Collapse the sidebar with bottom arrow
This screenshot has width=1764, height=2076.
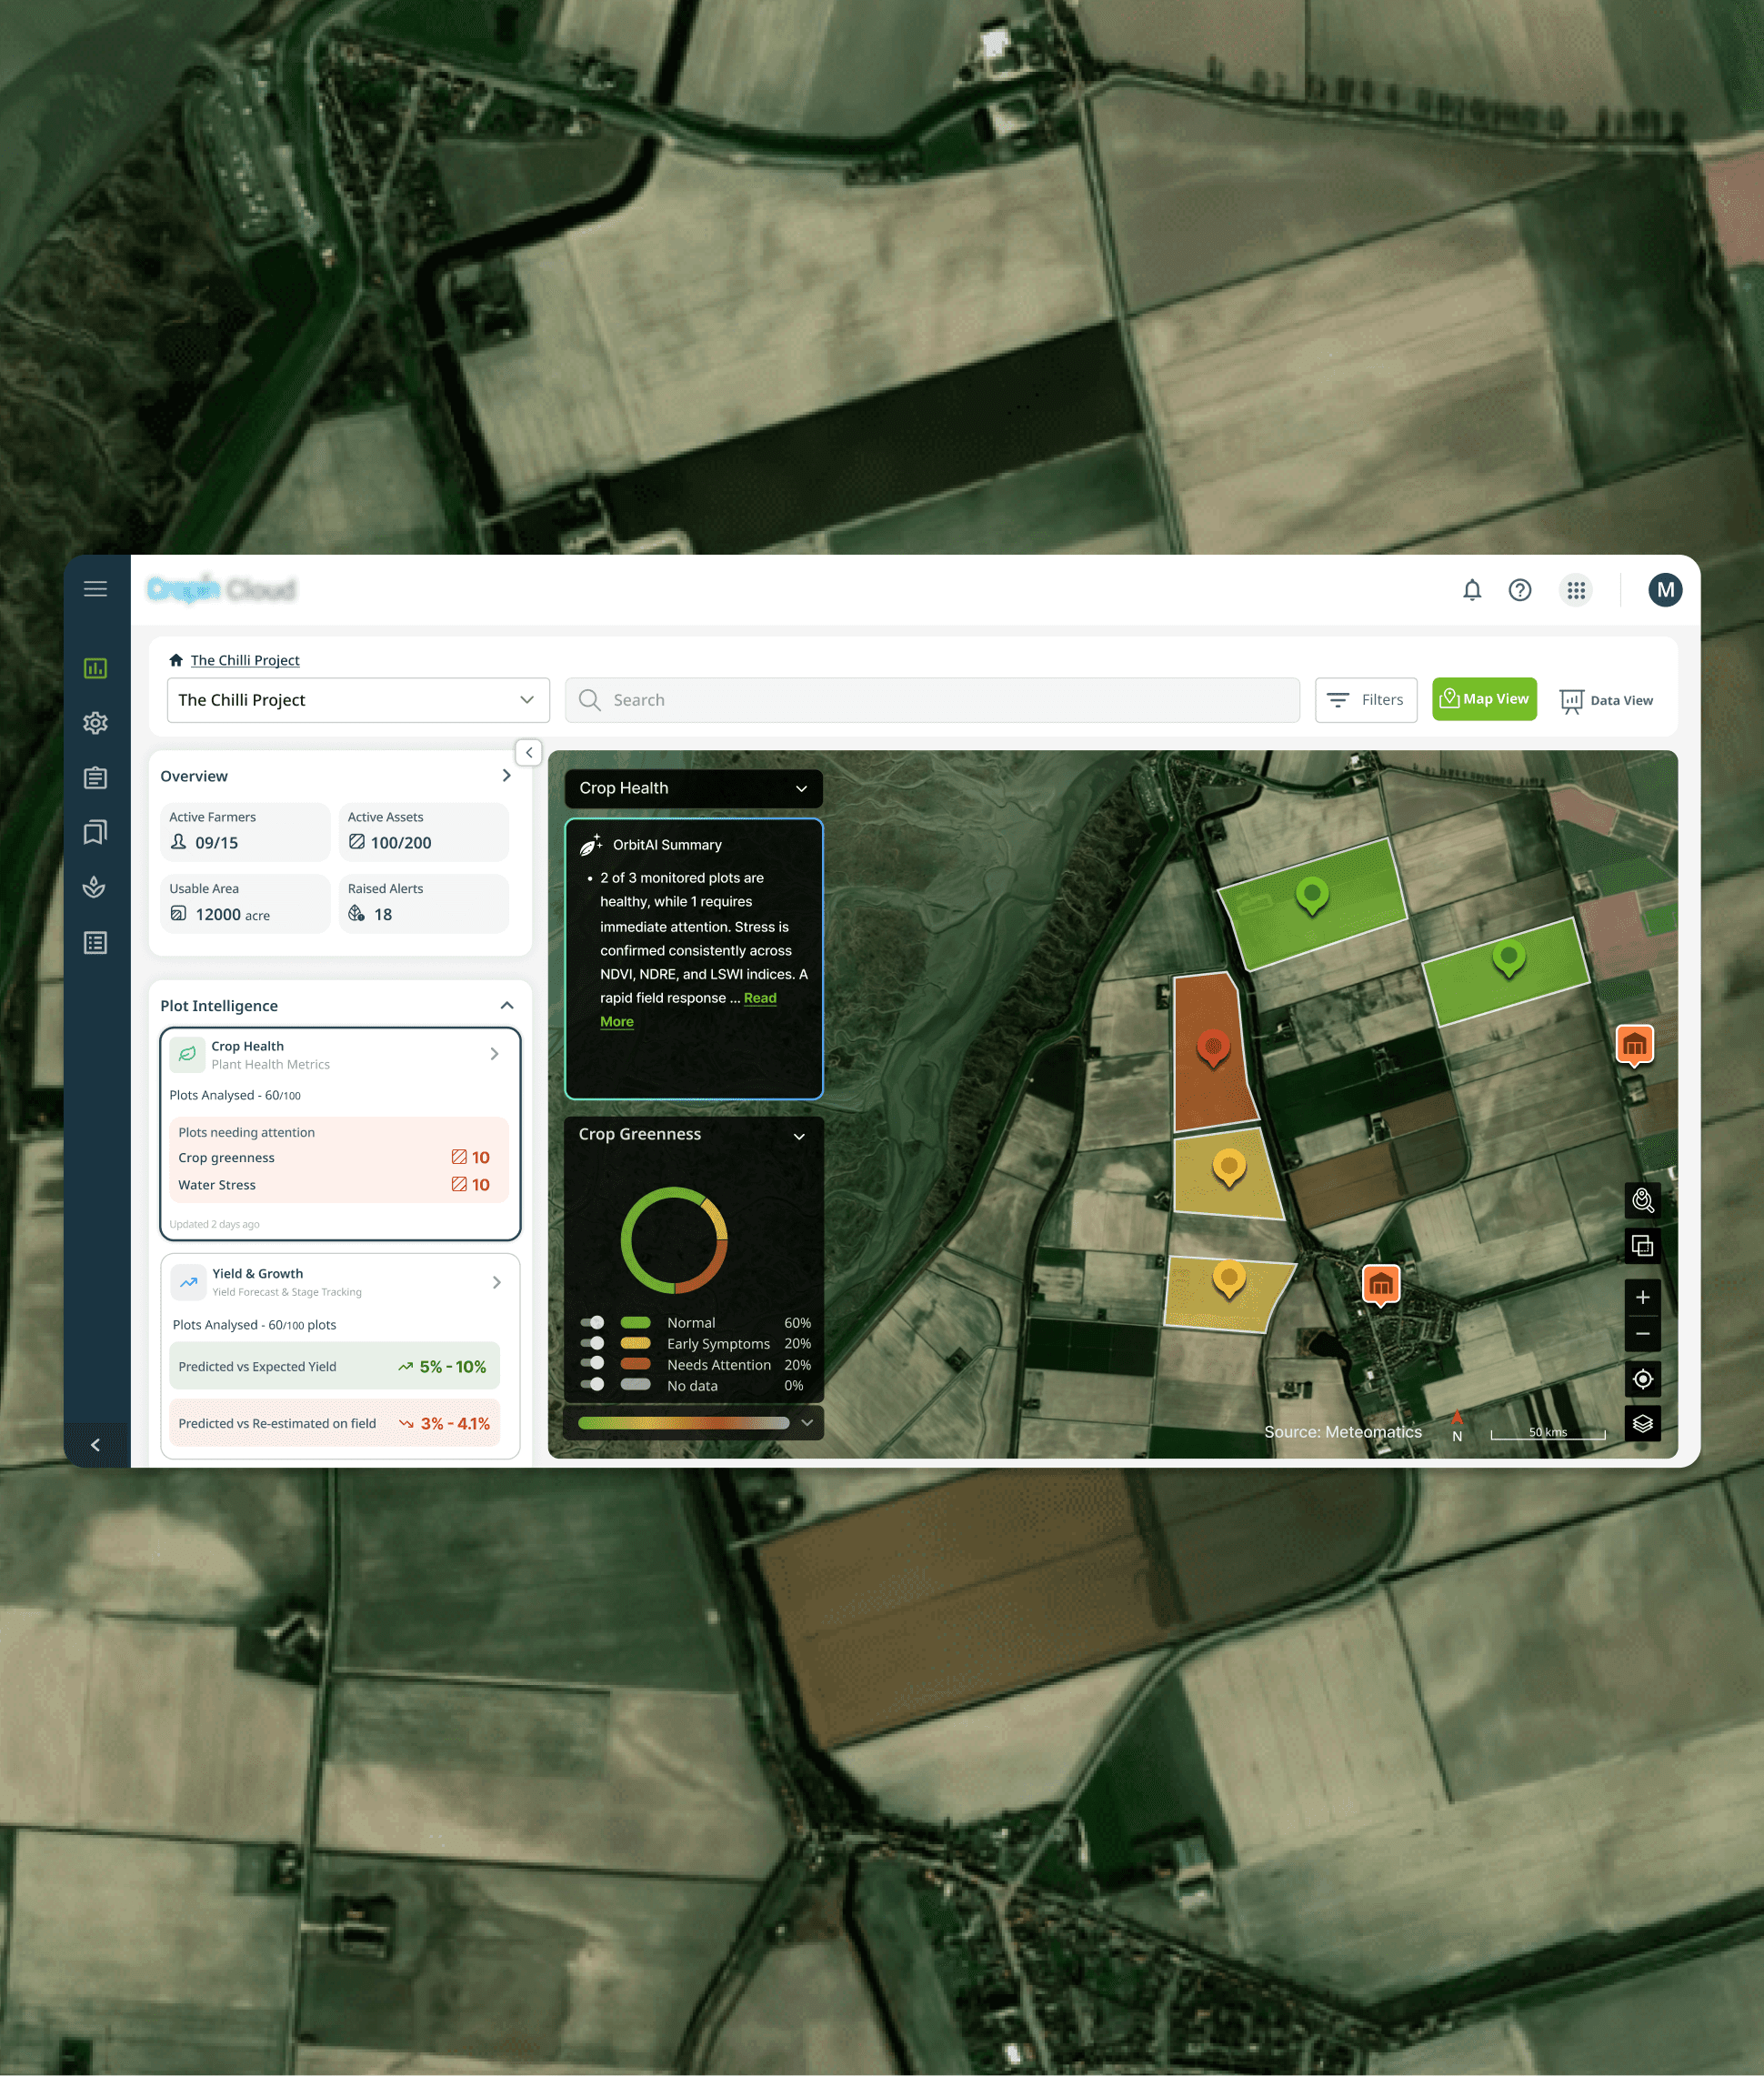pos(96,1444)
